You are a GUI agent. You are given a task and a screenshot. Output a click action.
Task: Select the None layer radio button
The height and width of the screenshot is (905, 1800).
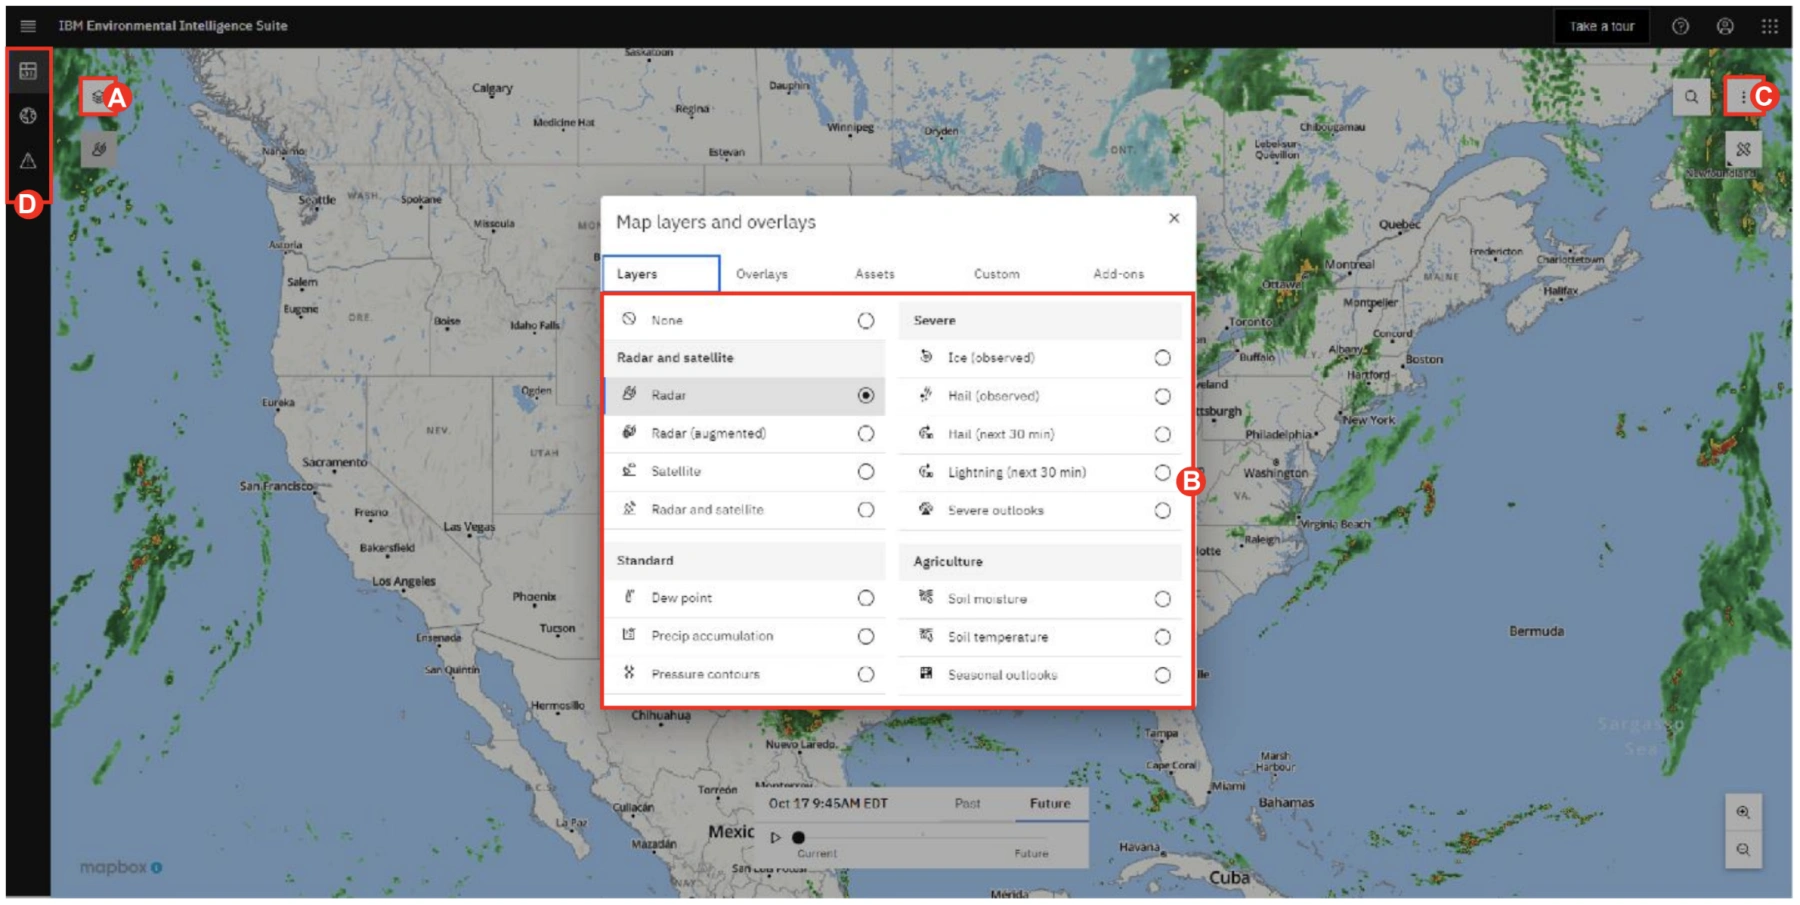point(866,321)
